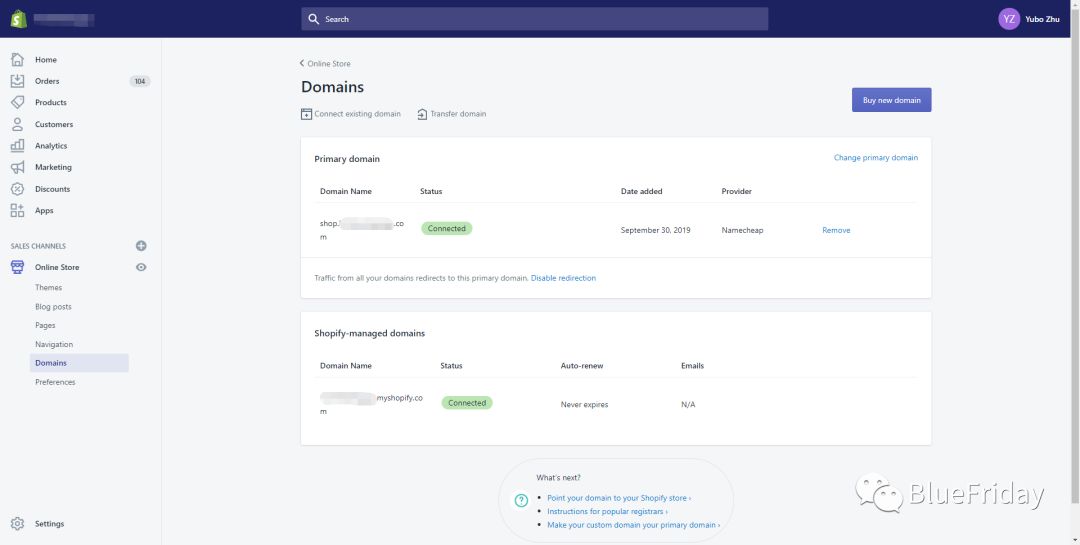View online store with eye icon
Screen dimensions: 1080x545
click(x=141, y=267)
